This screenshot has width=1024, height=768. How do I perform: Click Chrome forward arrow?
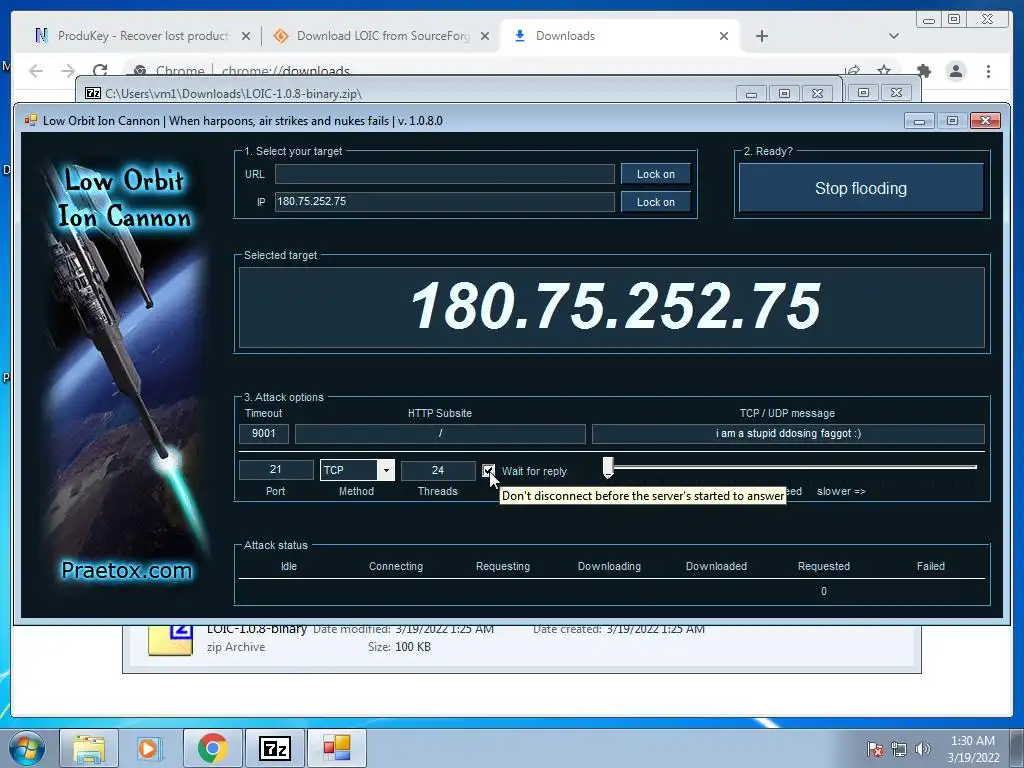pos(68,71)
